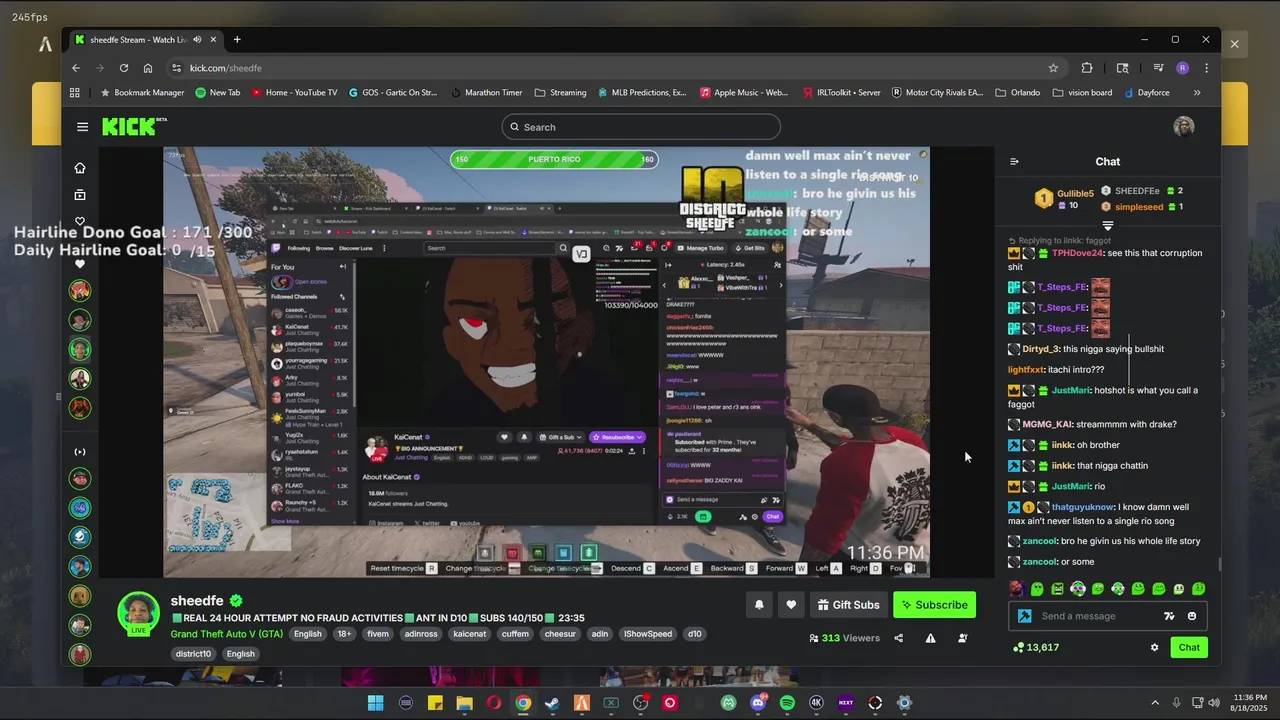Open Dayforce bookmark
Screen dimensions: 1280x720
point(1146,93)
